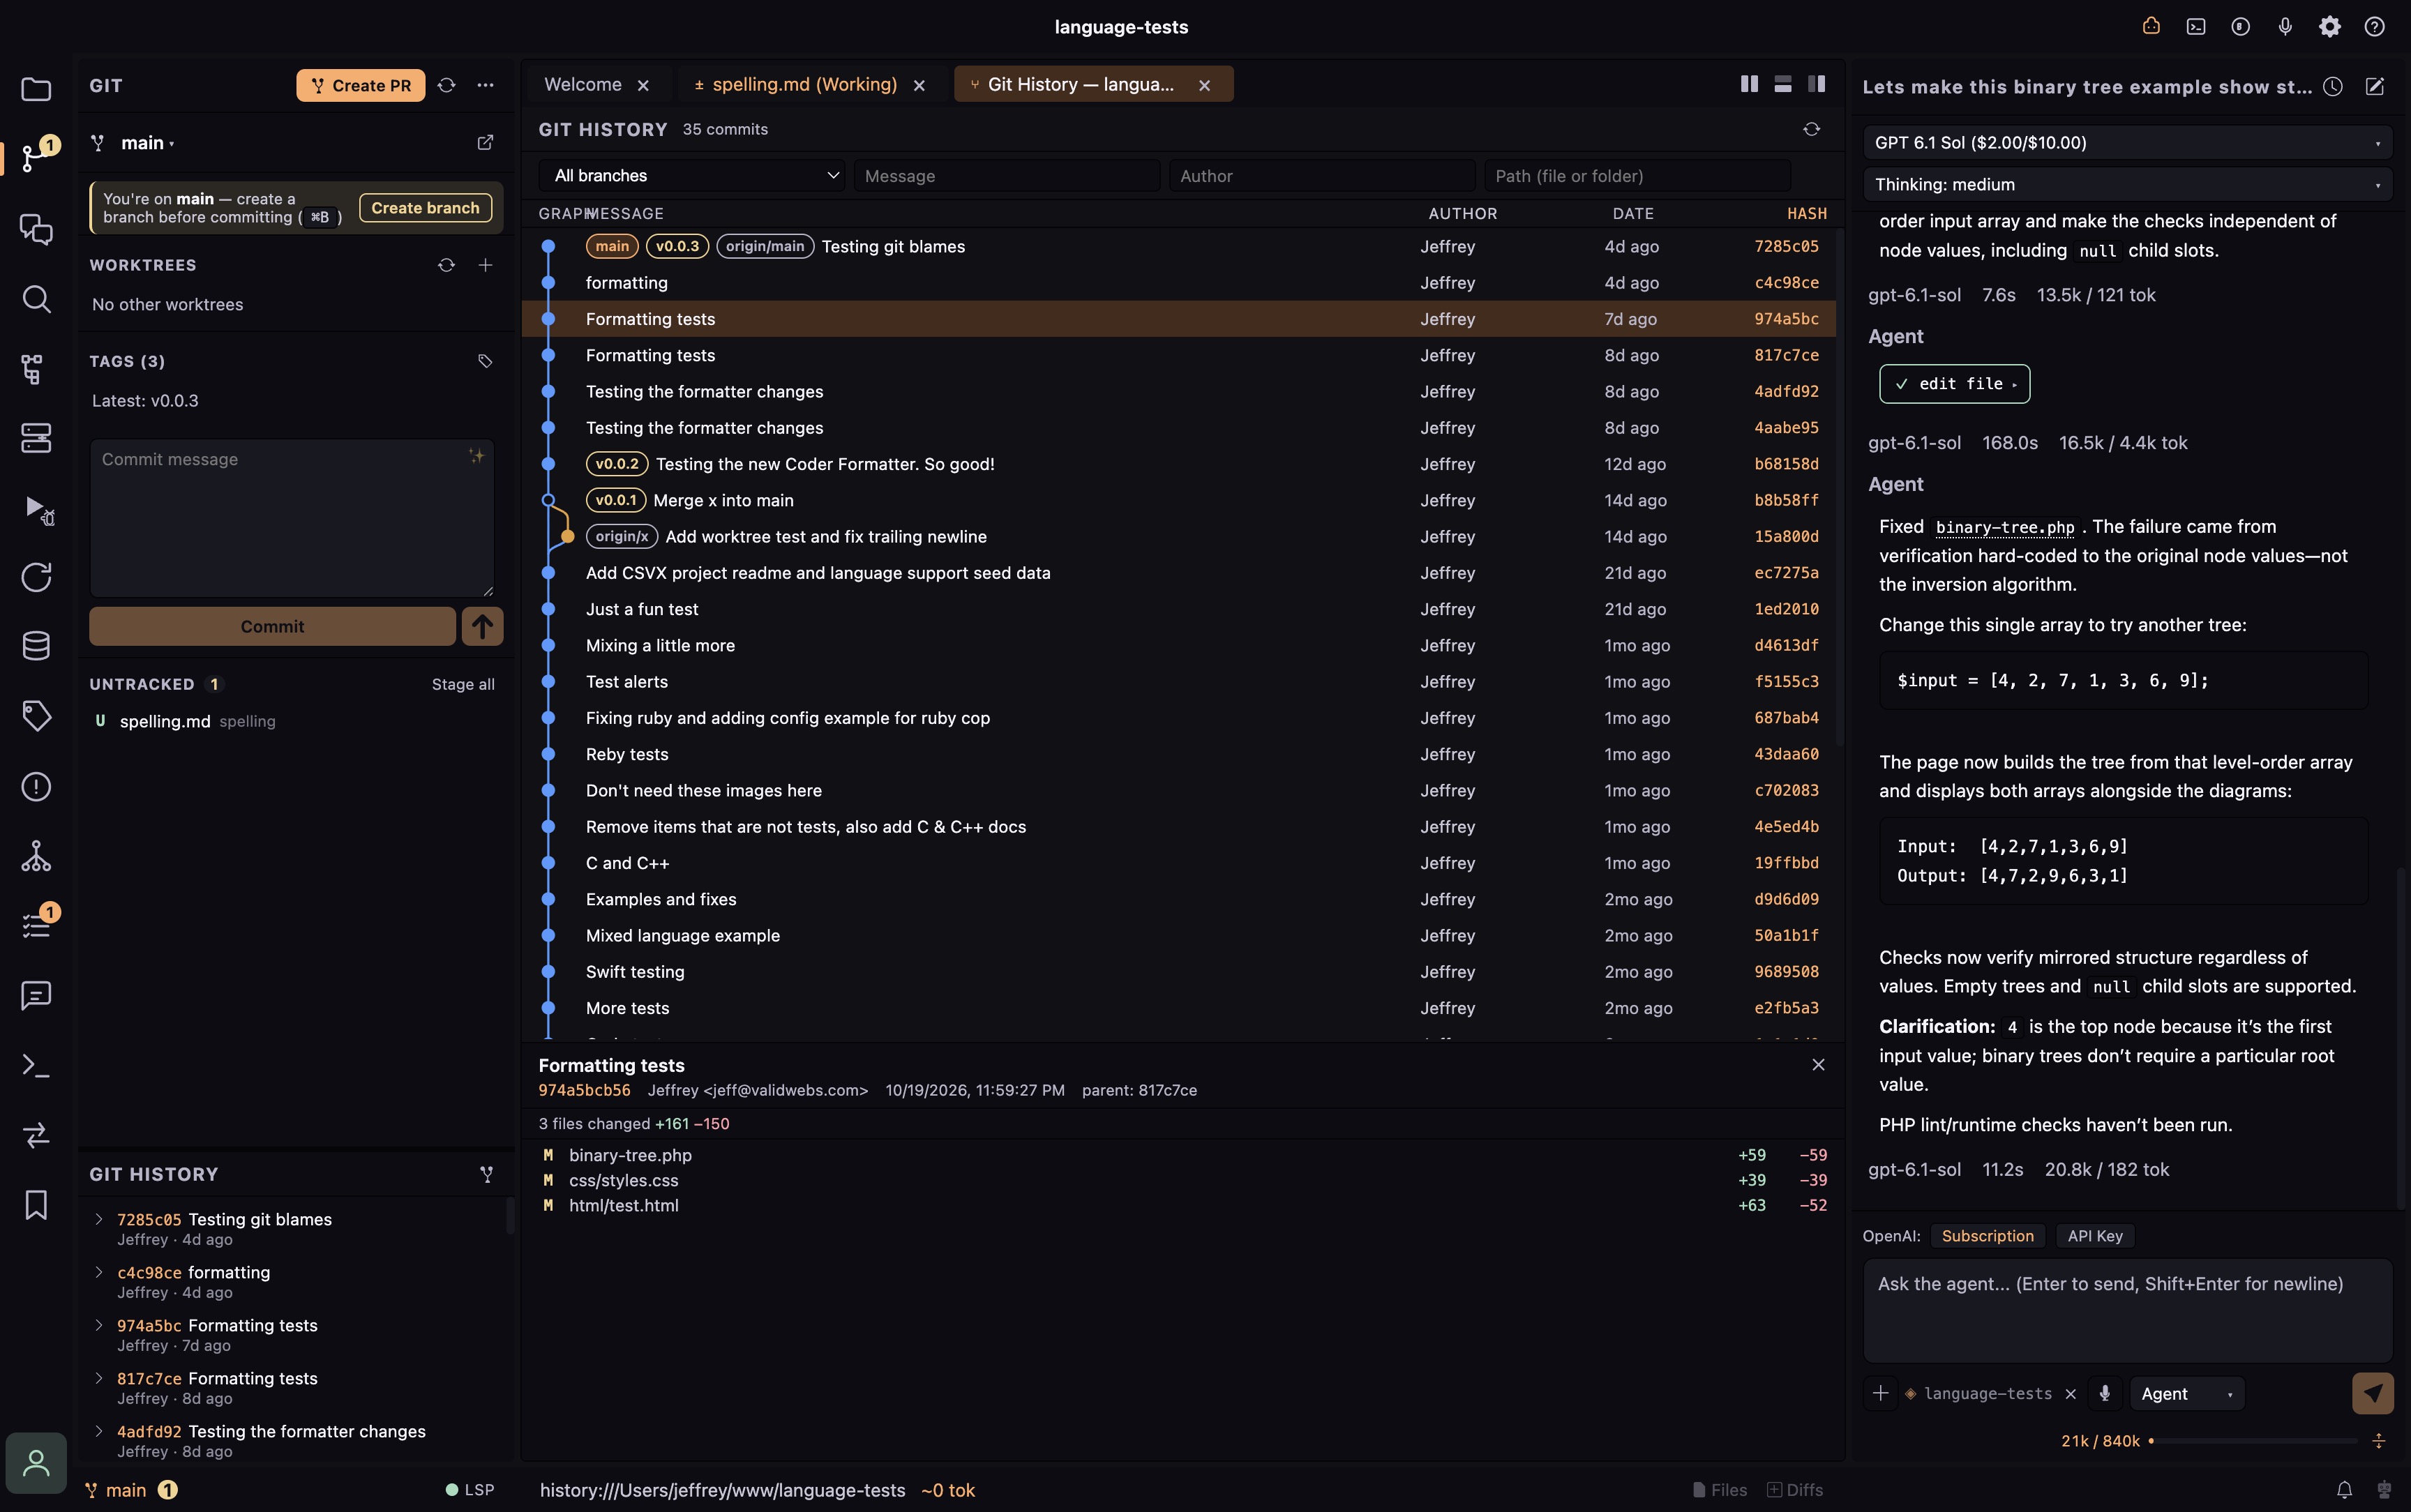The height and width of the screenshot is (1512, 2411).
Task: Click the Commit button
Action: coord(272,626)
